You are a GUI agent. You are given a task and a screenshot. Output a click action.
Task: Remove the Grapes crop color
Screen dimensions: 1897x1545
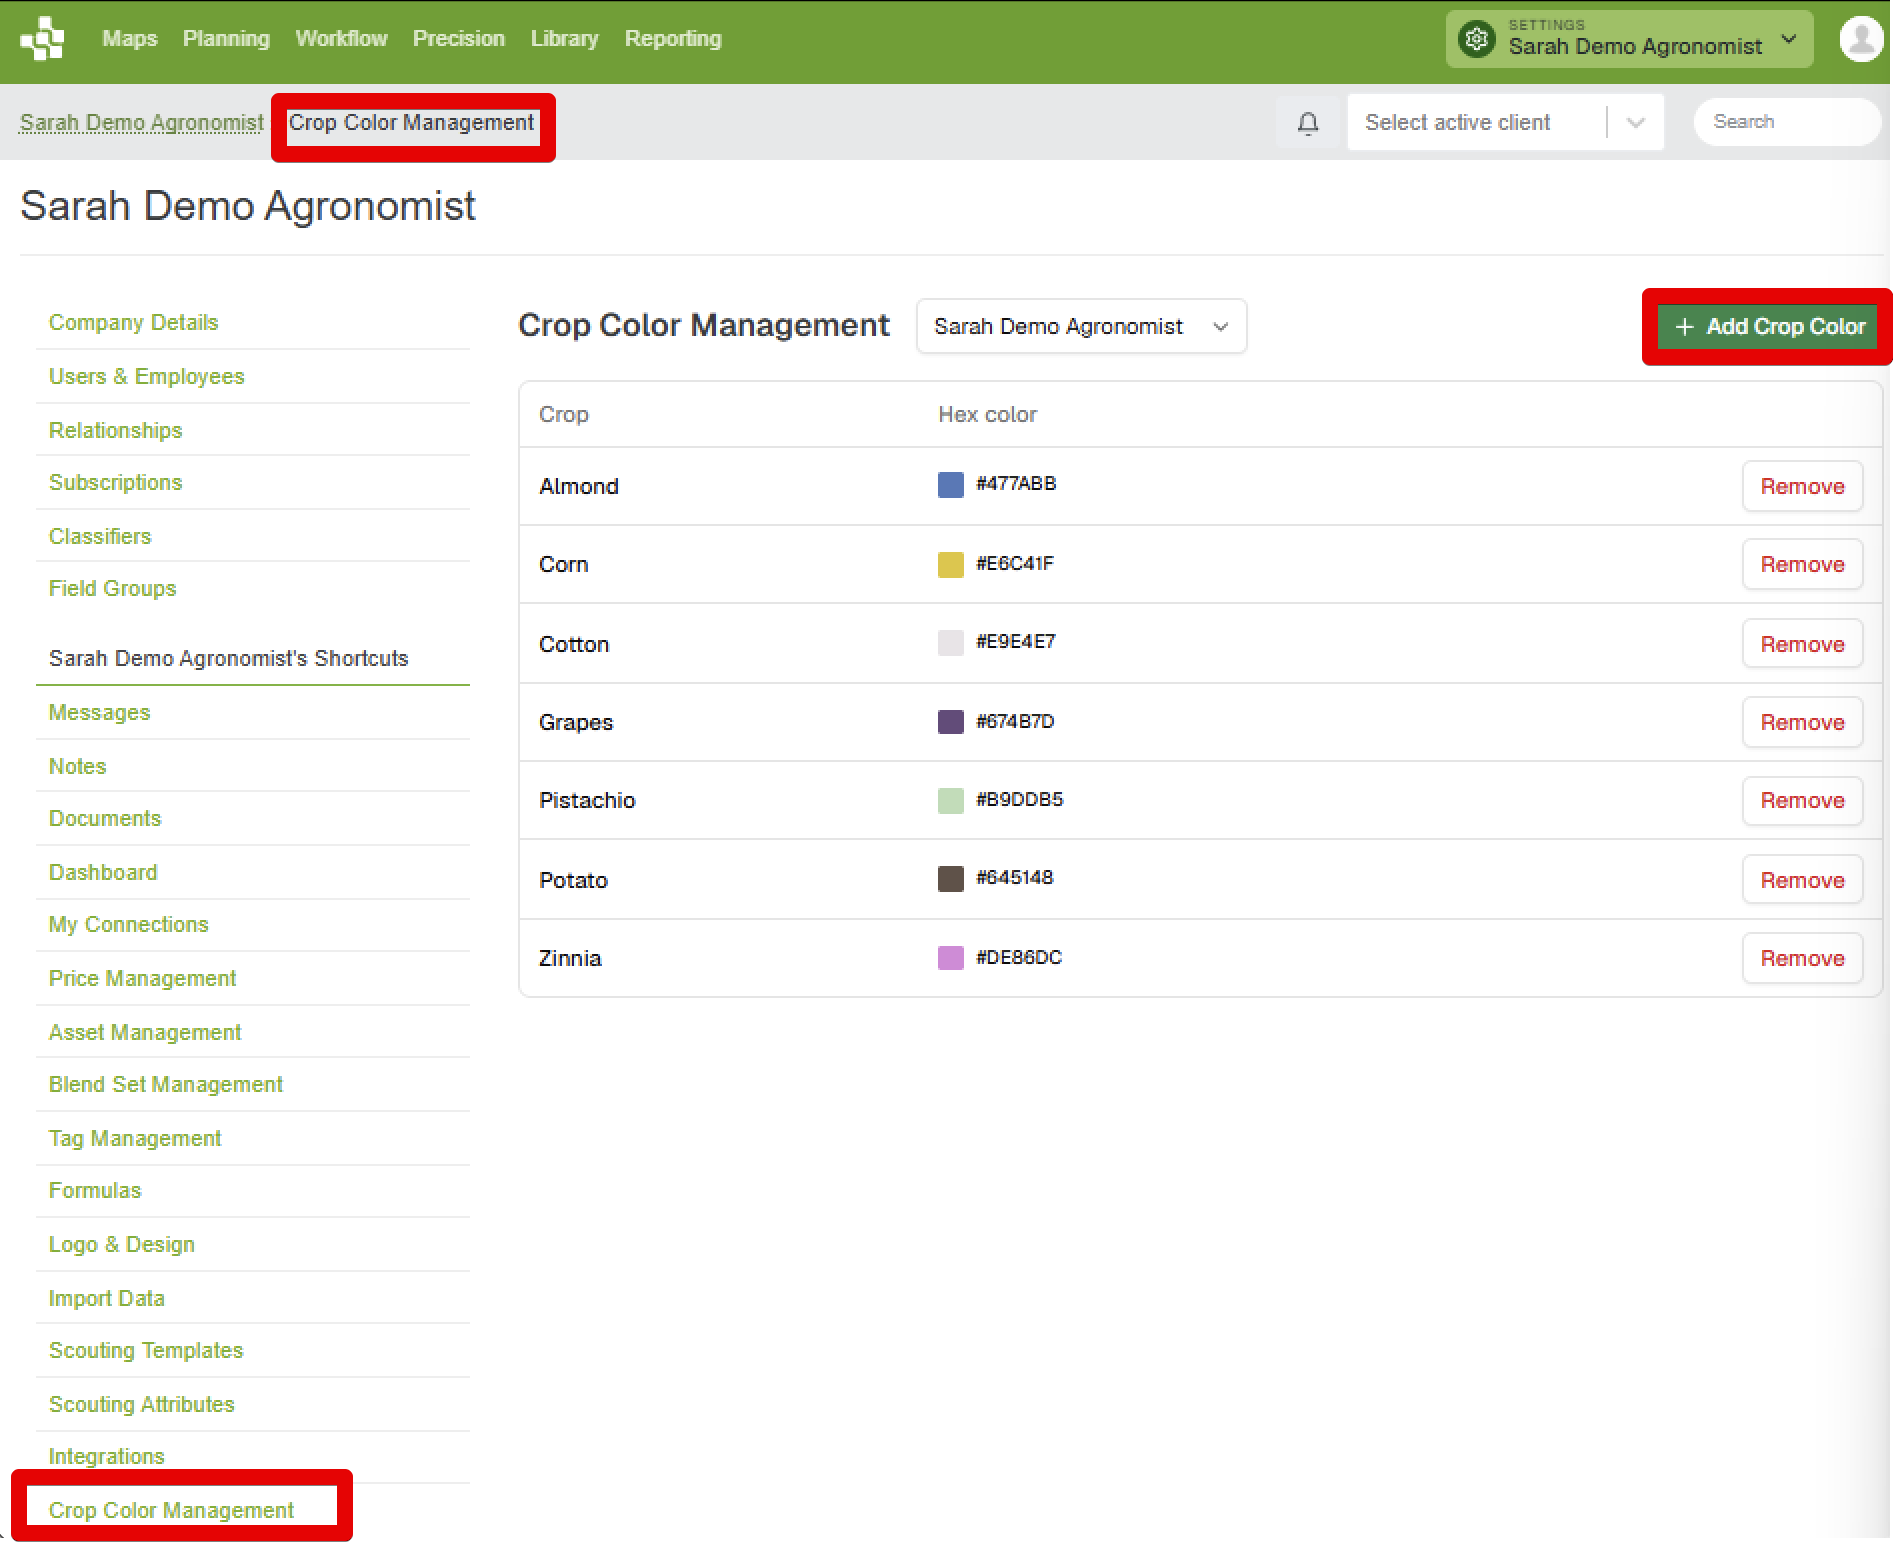1801,722
